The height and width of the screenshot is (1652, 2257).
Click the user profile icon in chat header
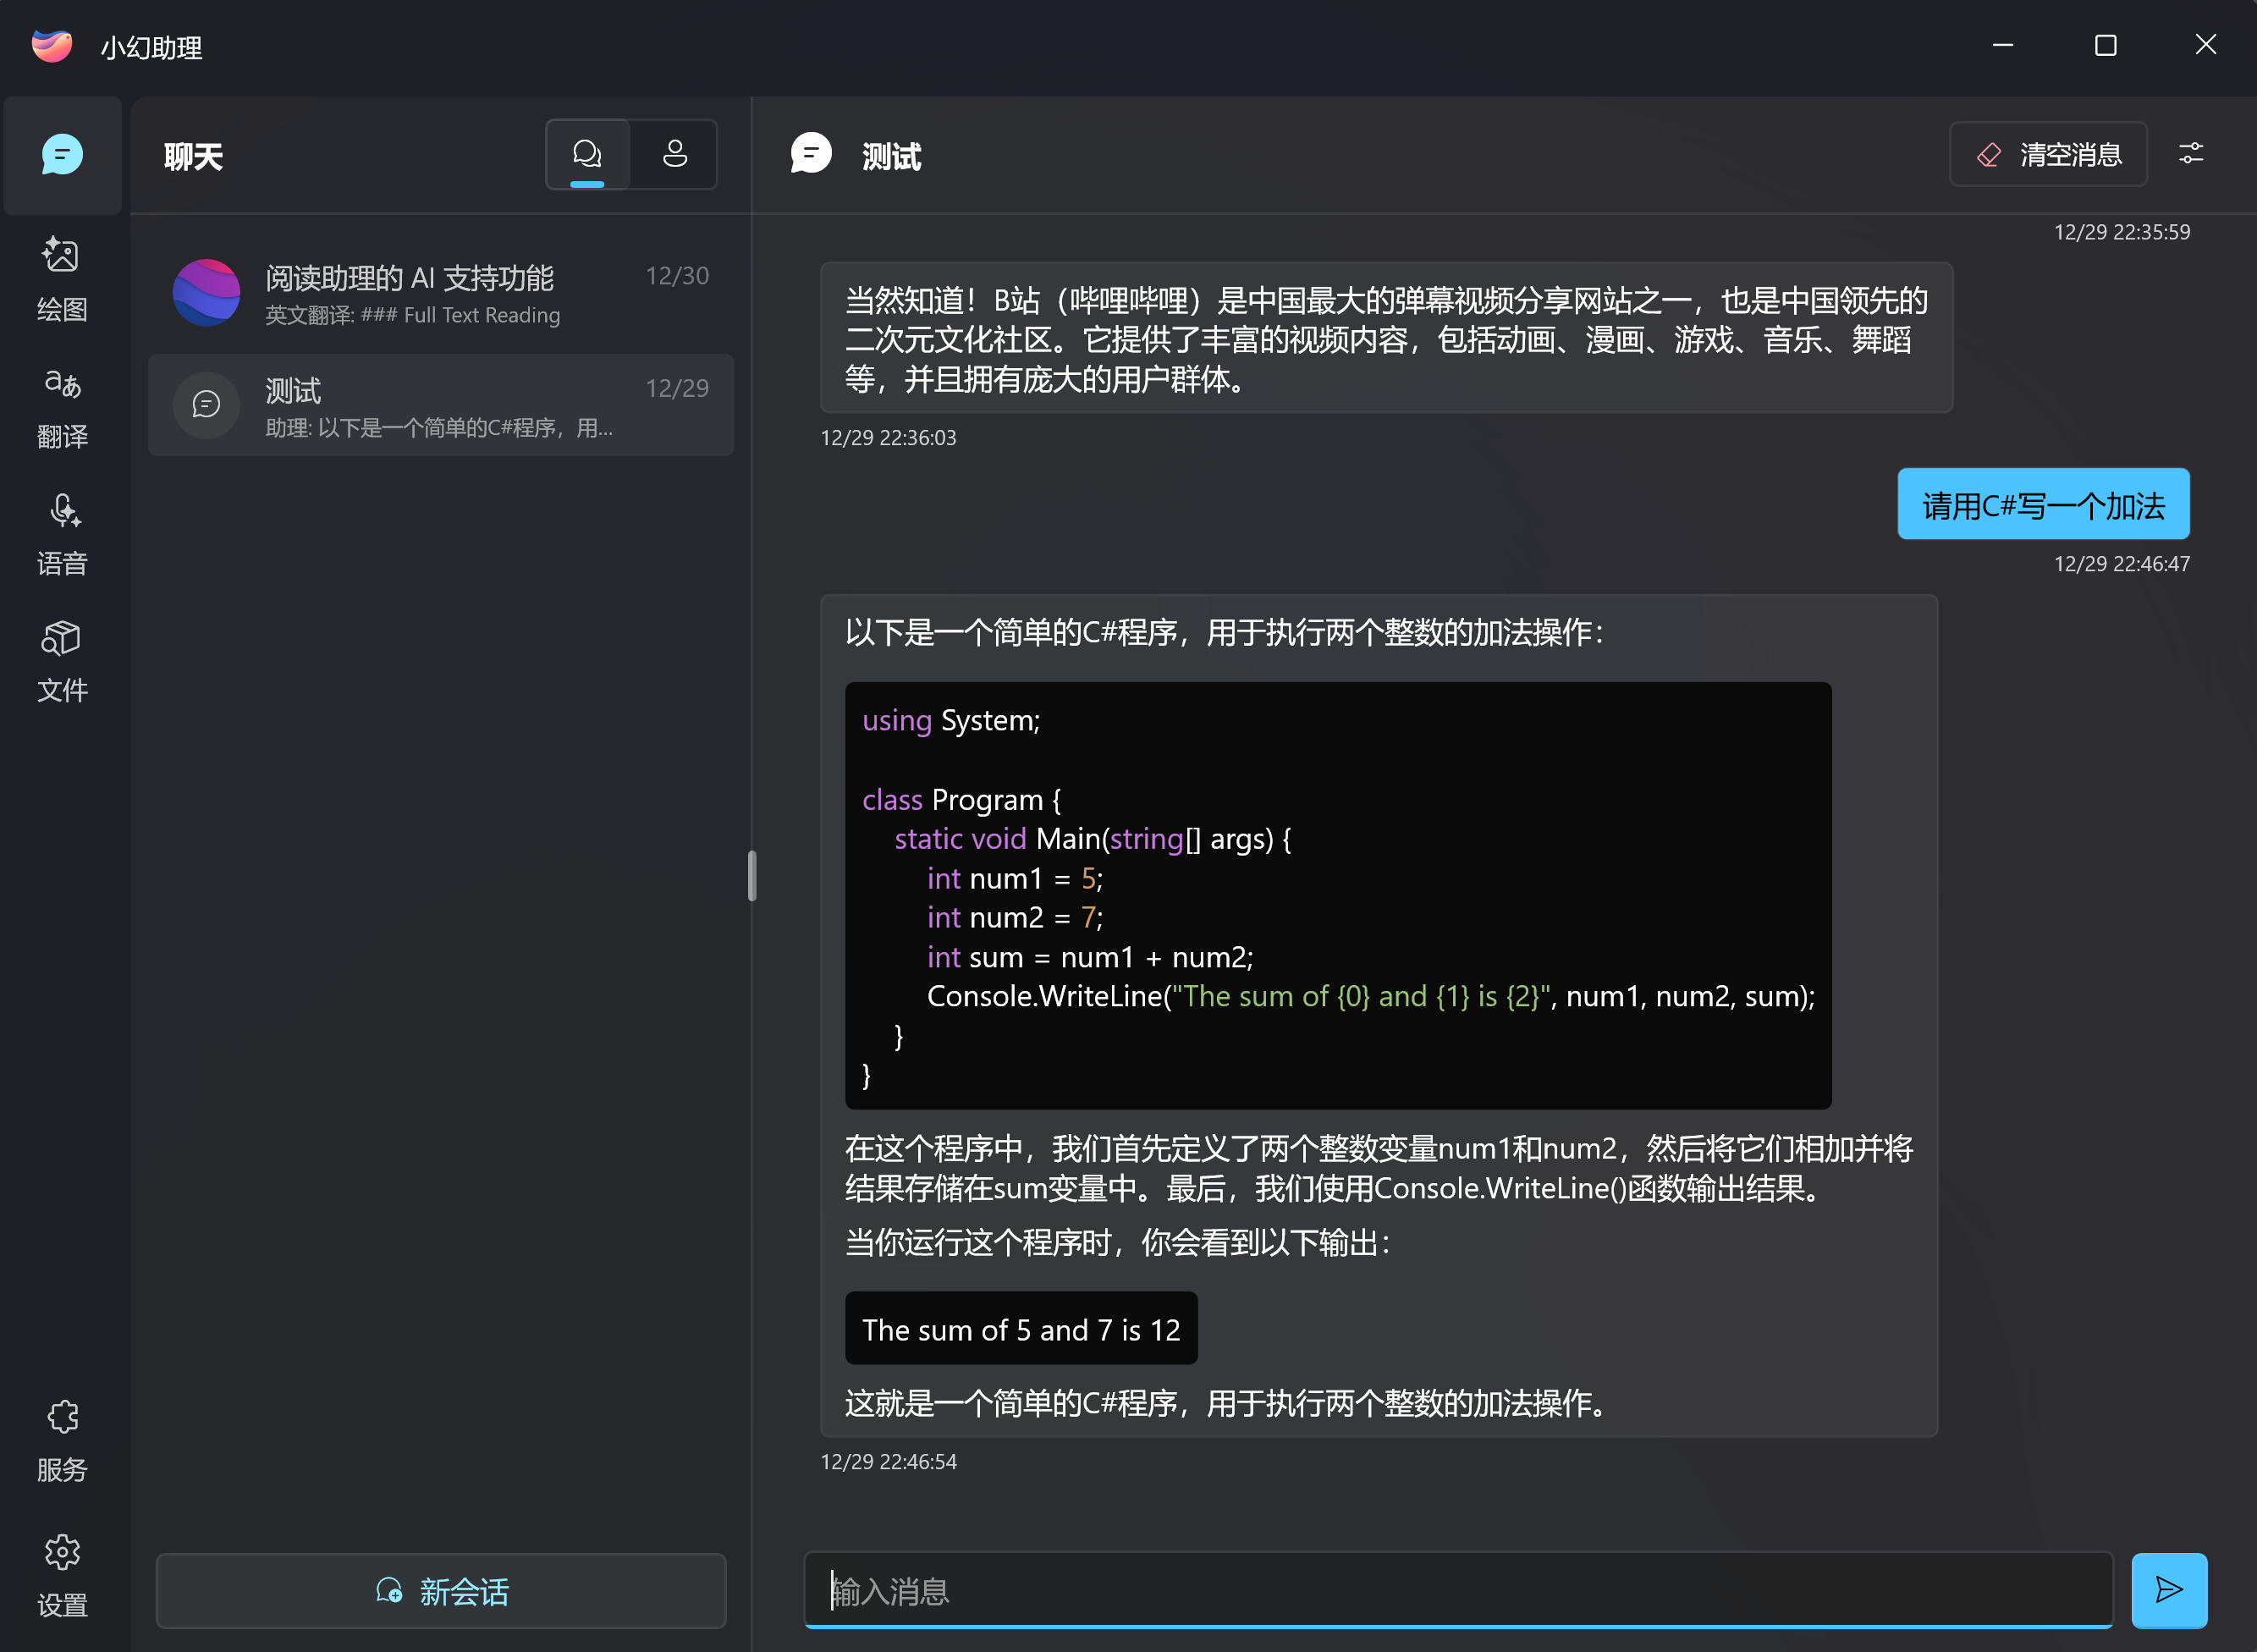coord(674,156)
